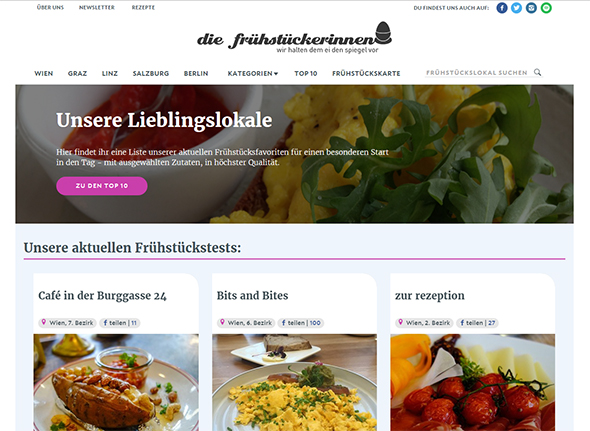590x431 pixels.
Task: Open the Newsletter link
Action: 97,8
